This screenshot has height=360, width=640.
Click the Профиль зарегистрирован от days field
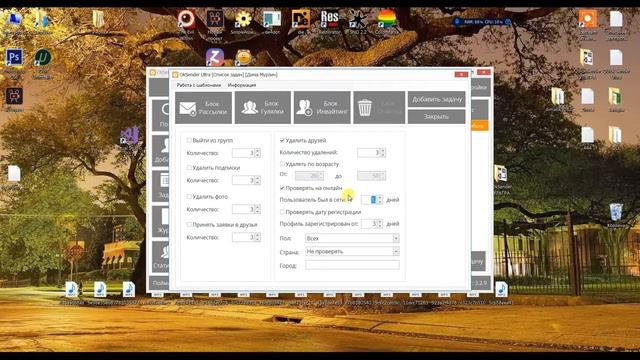[369, 223]
